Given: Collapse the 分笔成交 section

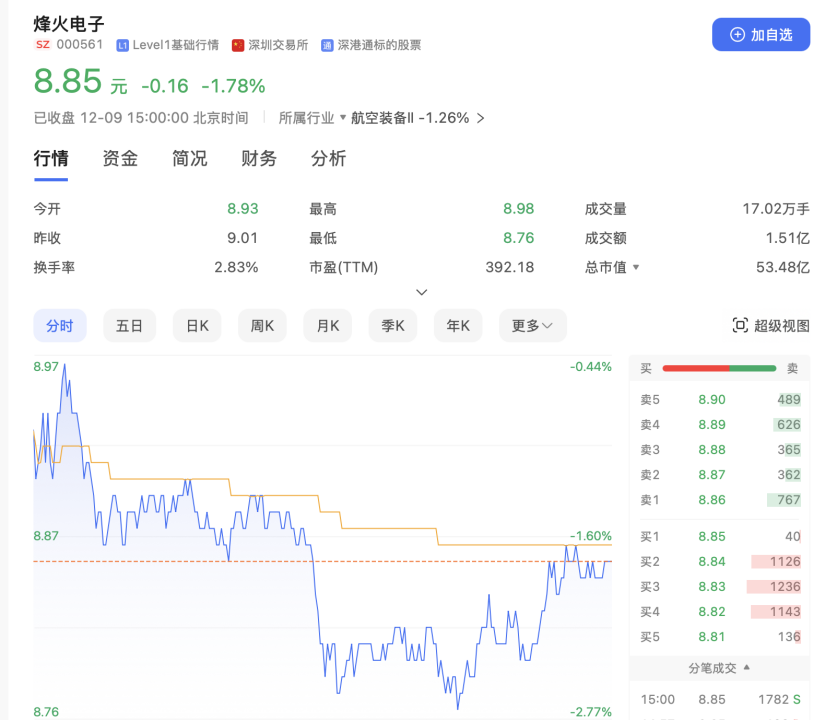Looking at the screenshot, I should tap(747, 667).
